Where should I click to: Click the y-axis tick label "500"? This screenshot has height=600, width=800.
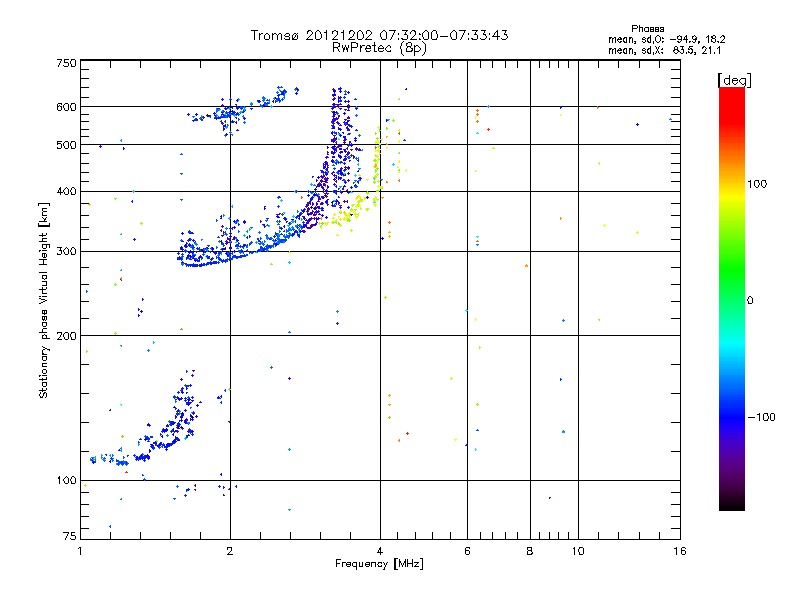point(66,145)
